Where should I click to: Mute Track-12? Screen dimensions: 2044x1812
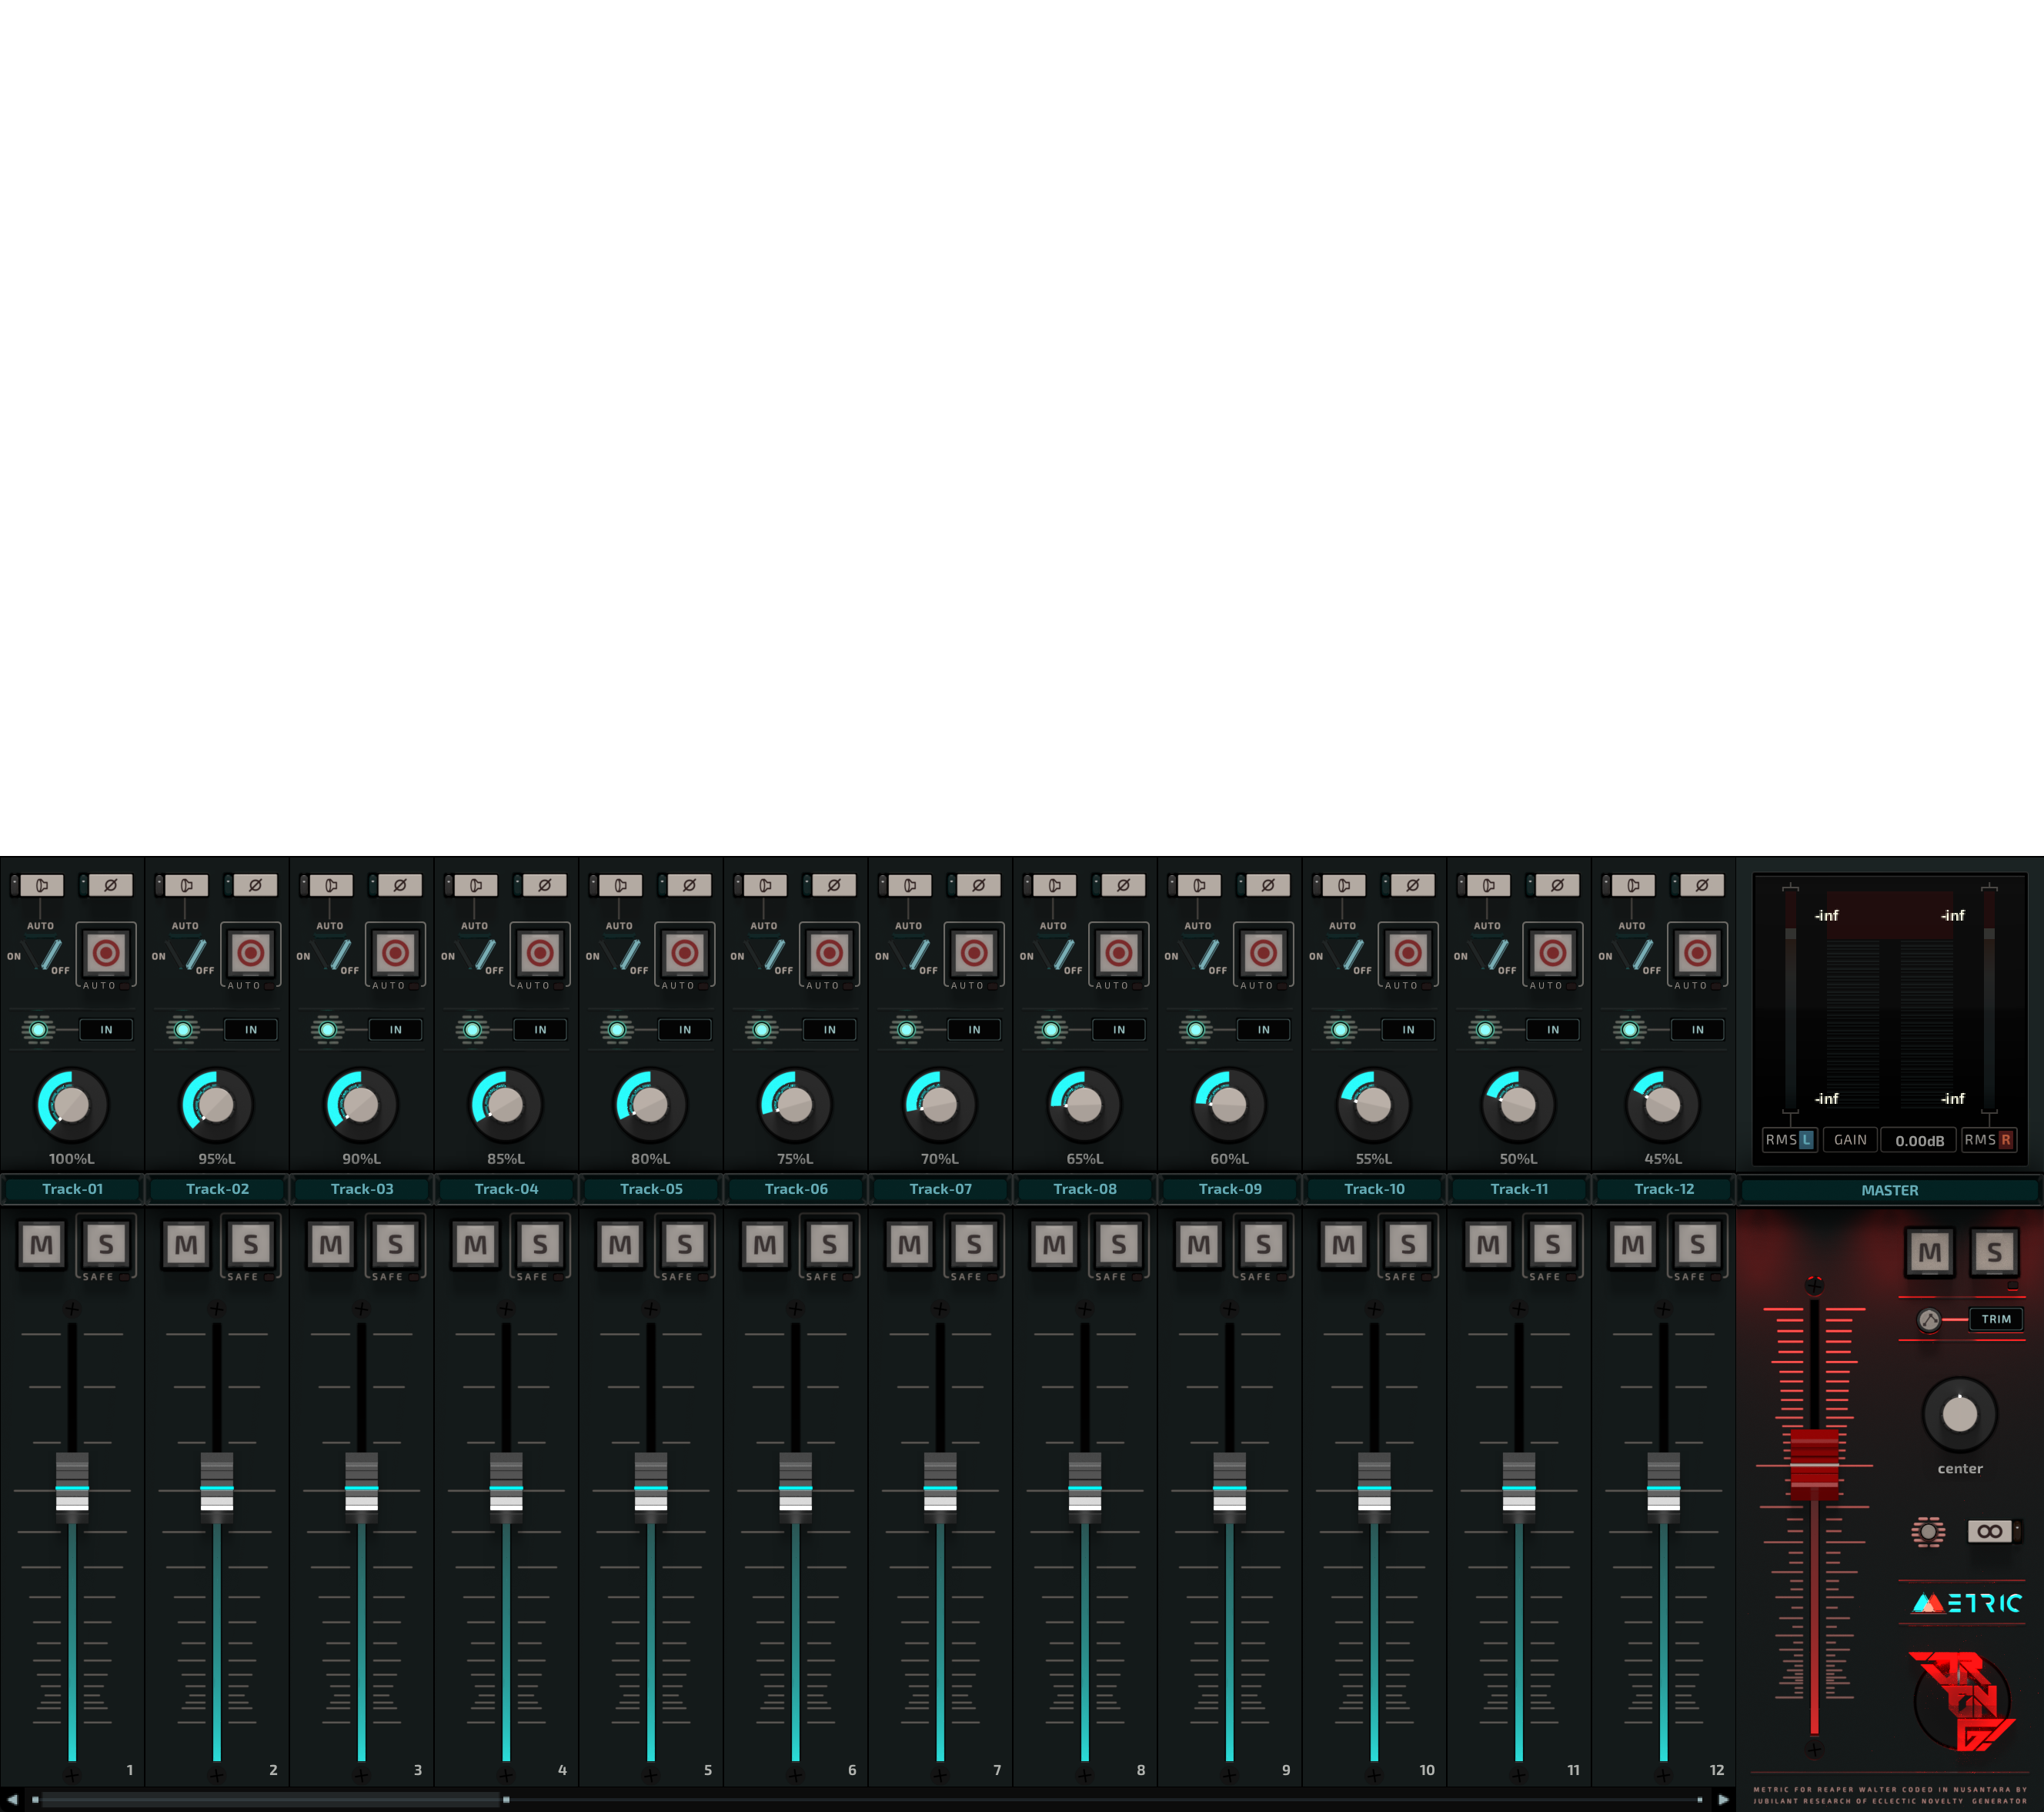[1633, 1245]
